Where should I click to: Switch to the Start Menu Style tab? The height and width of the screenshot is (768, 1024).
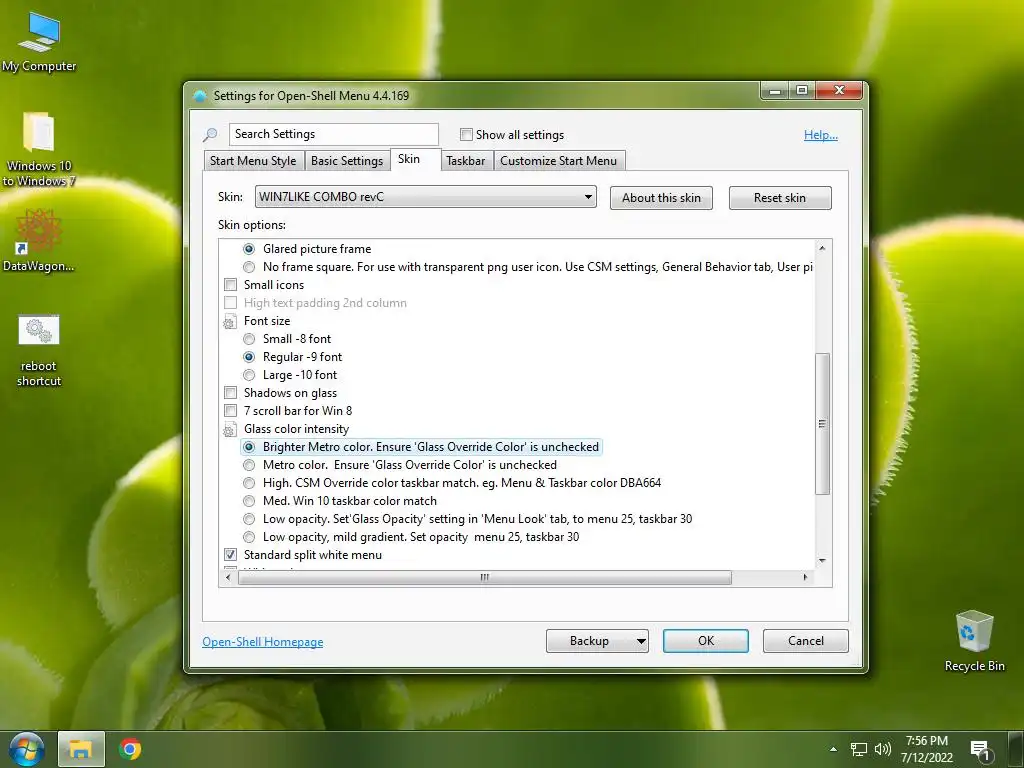coord(253,161)
